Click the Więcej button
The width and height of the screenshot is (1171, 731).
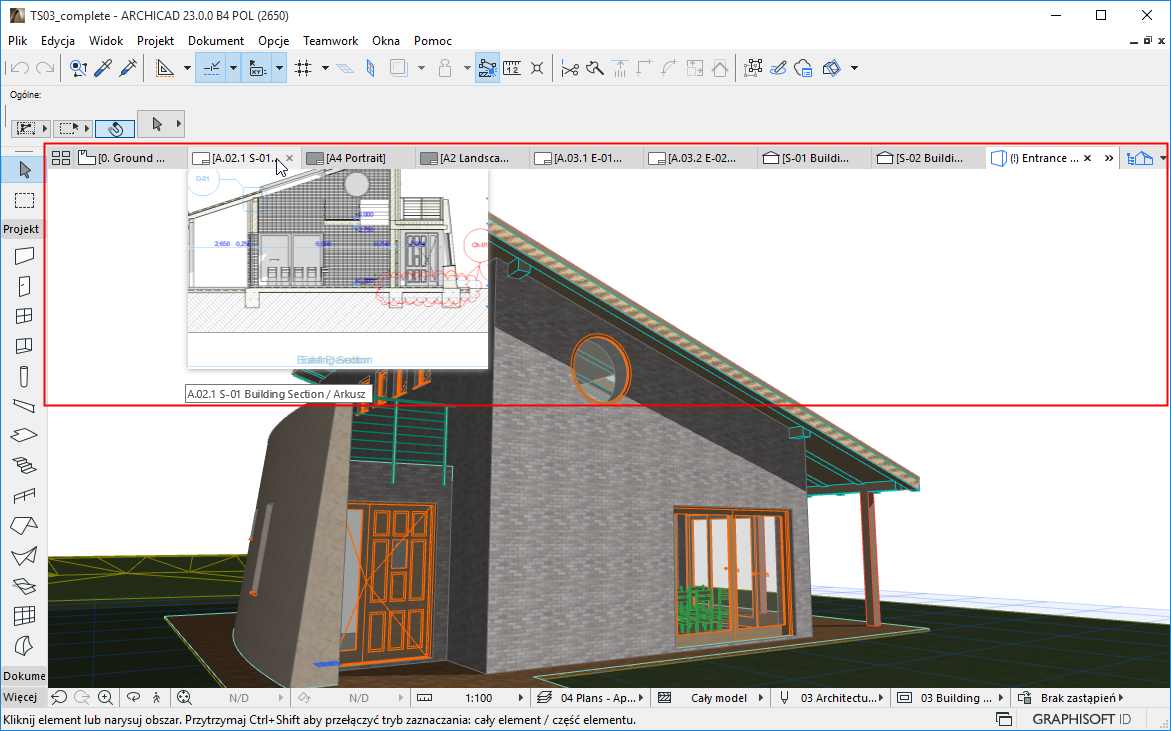click(x=20, y=697)
